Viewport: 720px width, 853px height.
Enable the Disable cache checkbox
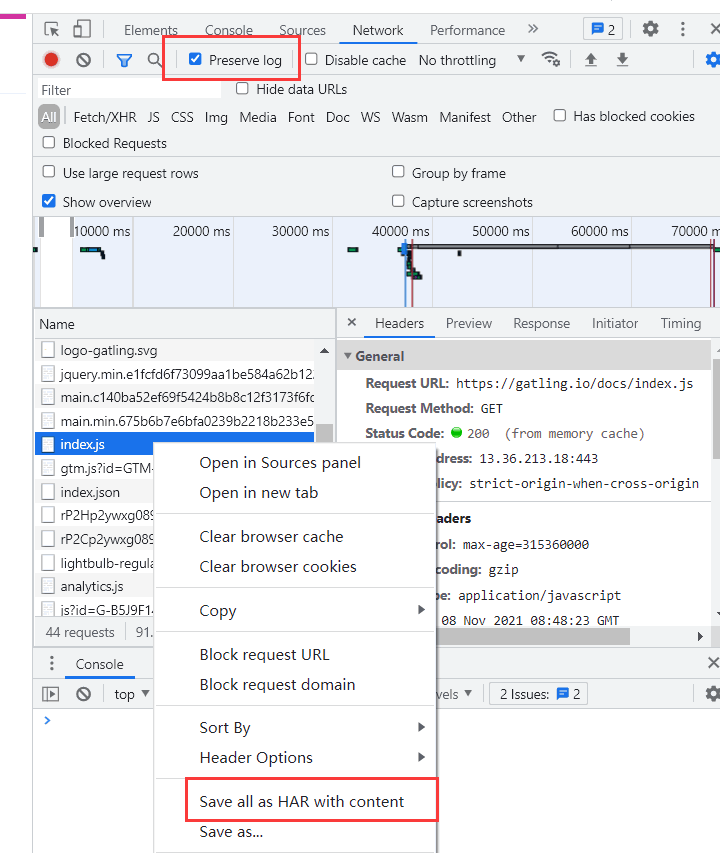[x=312, y=60]
